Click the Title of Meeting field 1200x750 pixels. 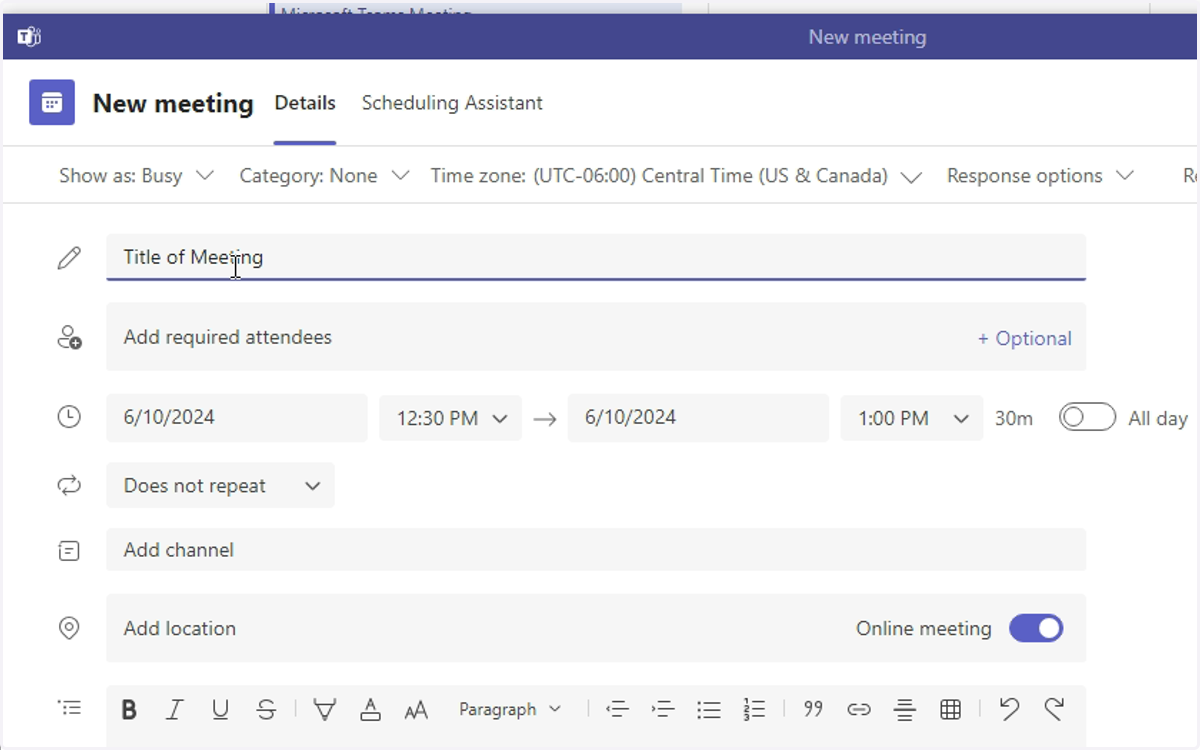pyautogui.click(x=596, y=257)
